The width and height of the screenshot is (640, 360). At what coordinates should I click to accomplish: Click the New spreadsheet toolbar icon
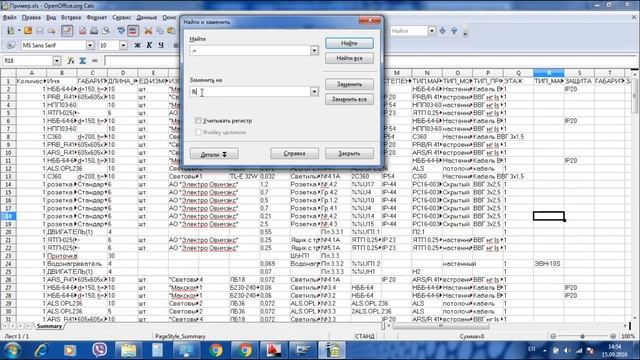click(x=11, y=31)
